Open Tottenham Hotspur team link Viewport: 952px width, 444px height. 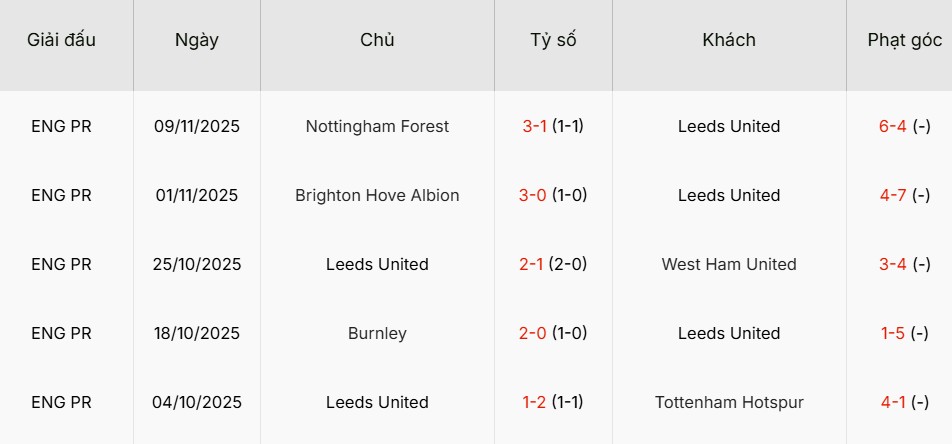click(x=729, y=402)
